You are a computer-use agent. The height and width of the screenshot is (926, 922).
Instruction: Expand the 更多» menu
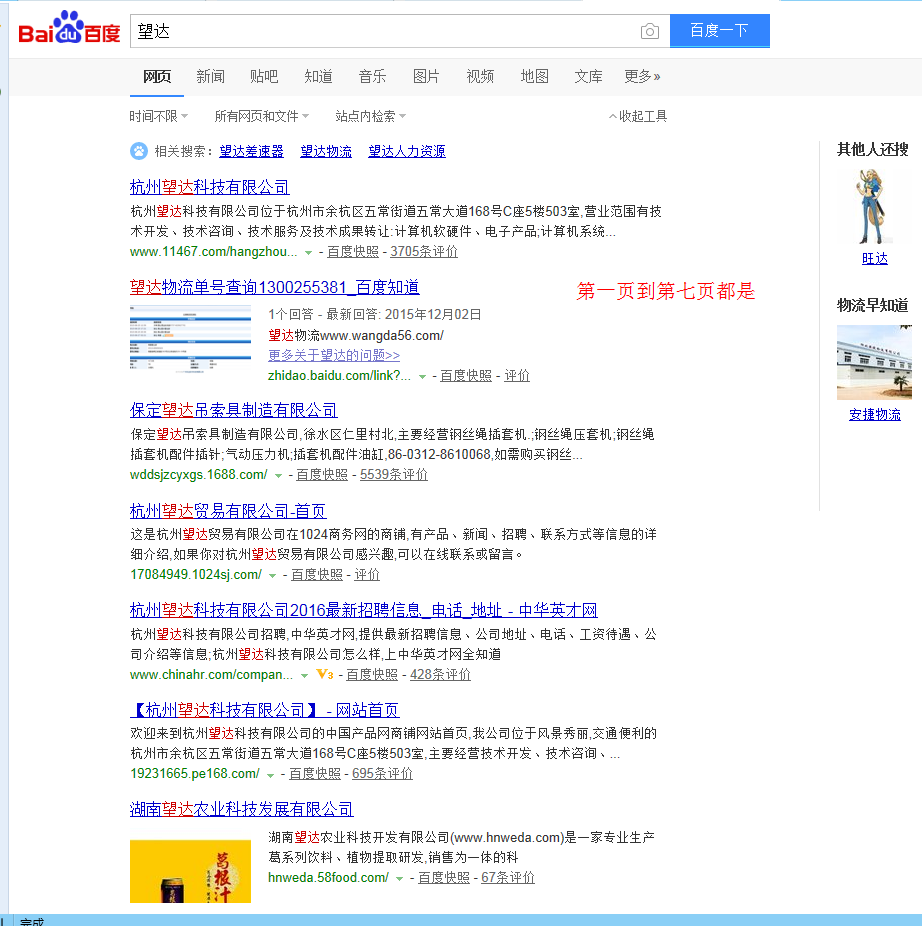coord(642,77)
